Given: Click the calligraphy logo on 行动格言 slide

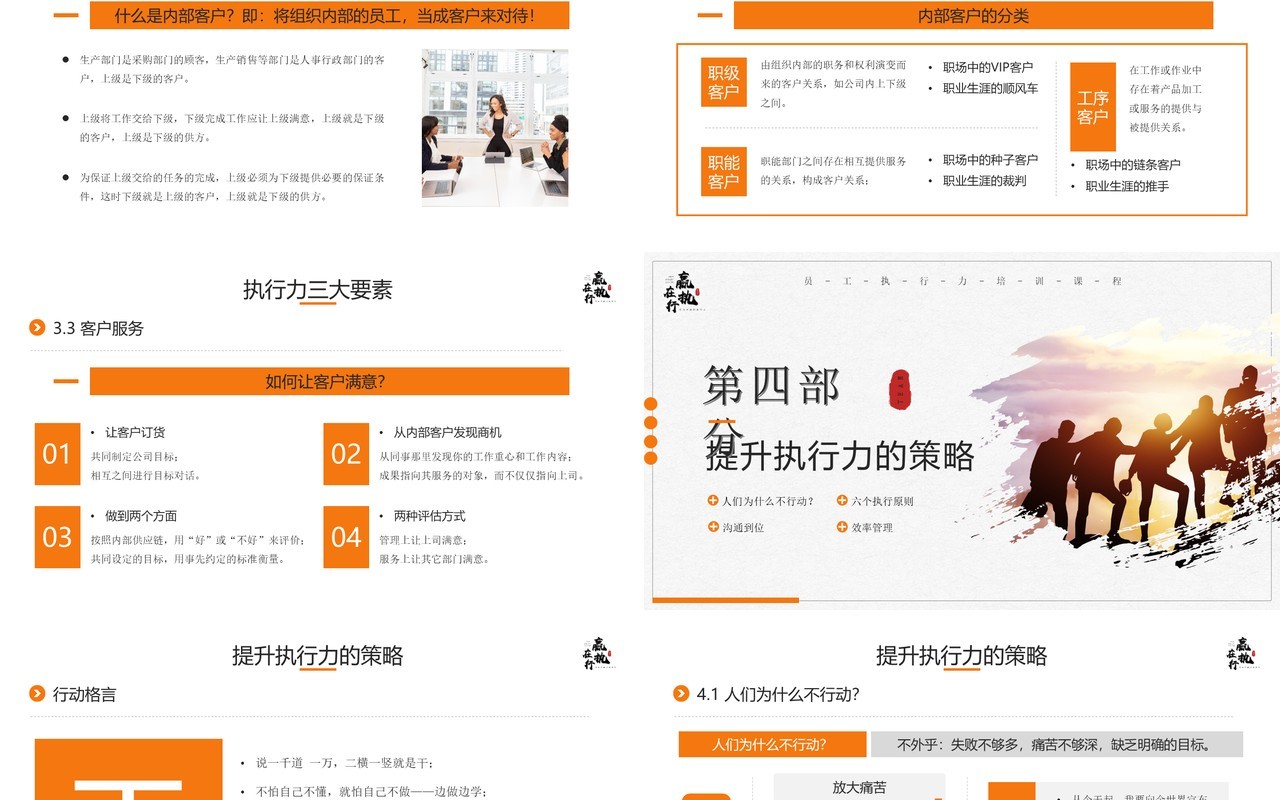Looking at the screenshot, I should point(597,654).
